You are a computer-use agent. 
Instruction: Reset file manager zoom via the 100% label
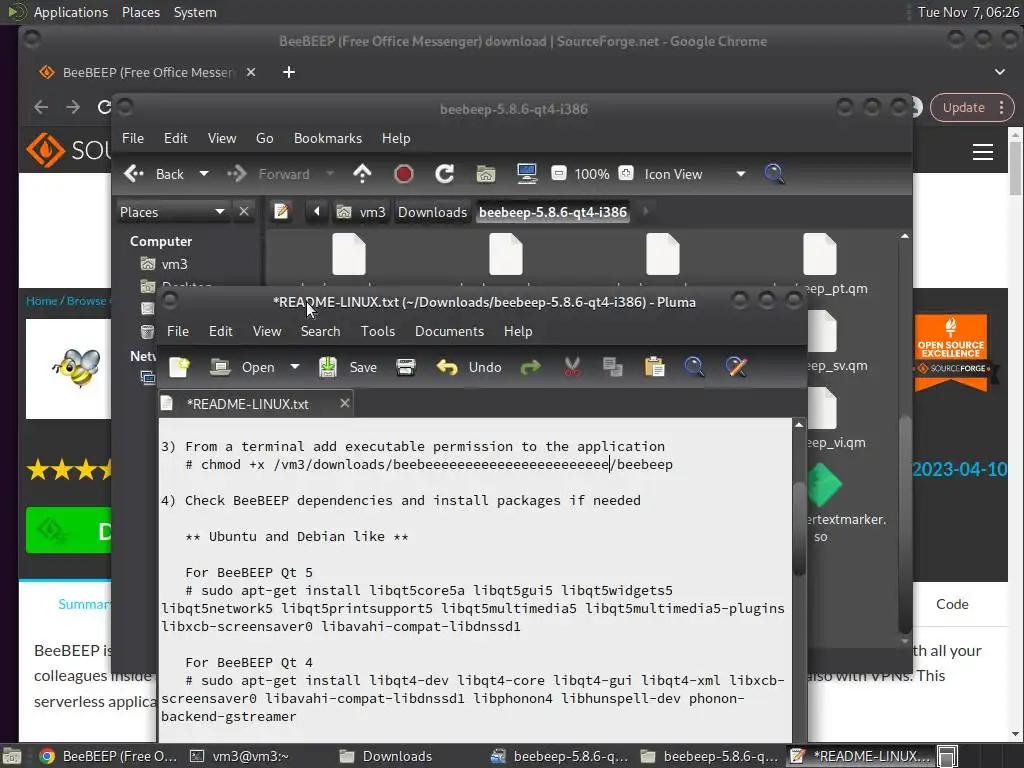tap(592, 174)
